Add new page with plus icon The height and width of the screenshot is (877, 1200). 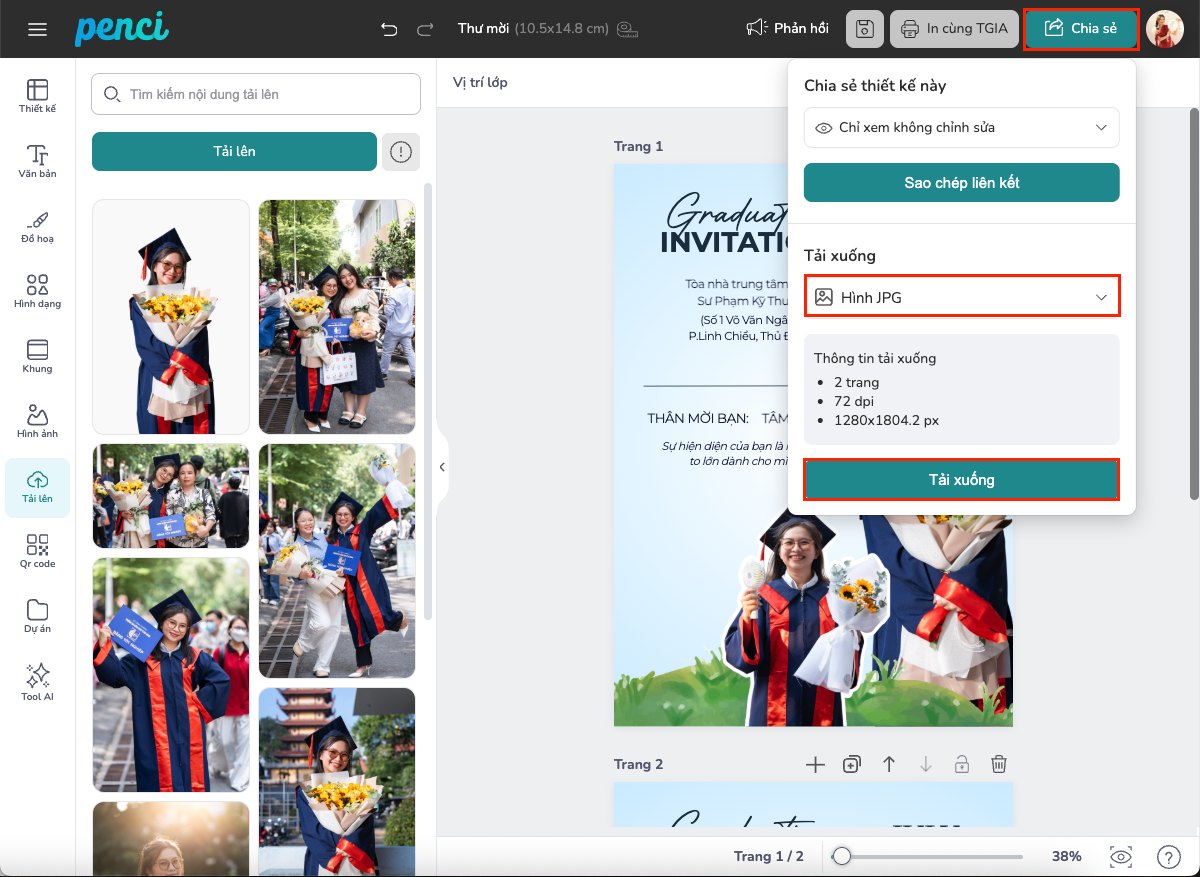(x=815, y=764)
